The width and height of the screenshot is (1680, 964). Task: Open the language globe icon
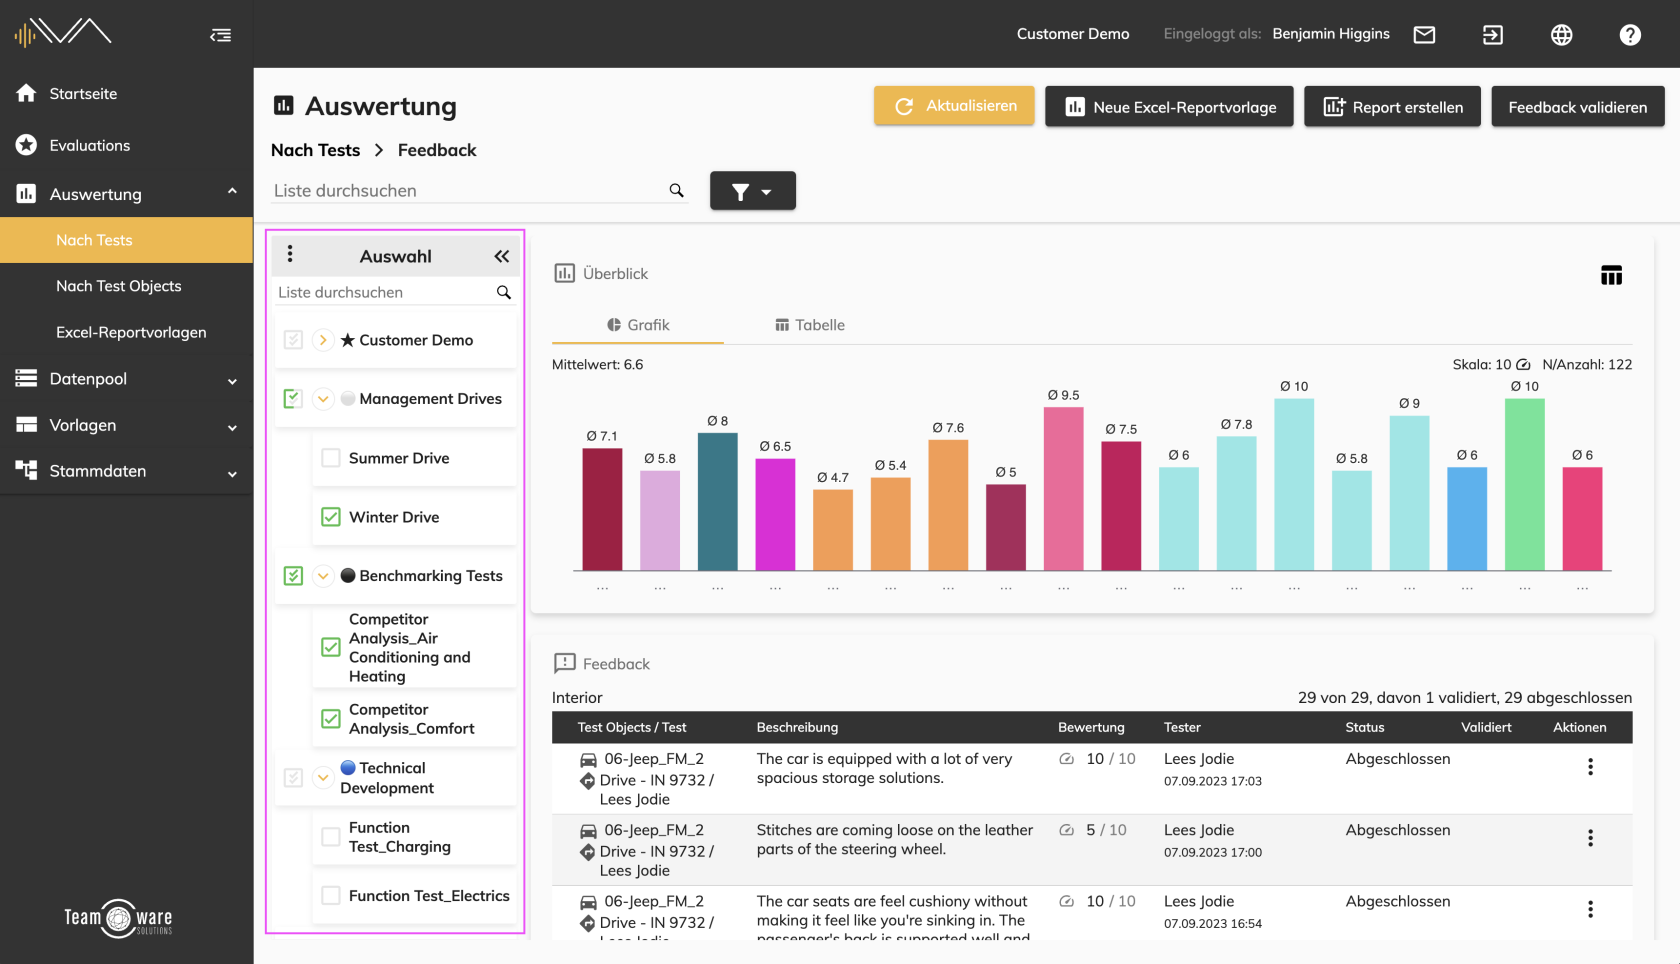(1561, 35)
